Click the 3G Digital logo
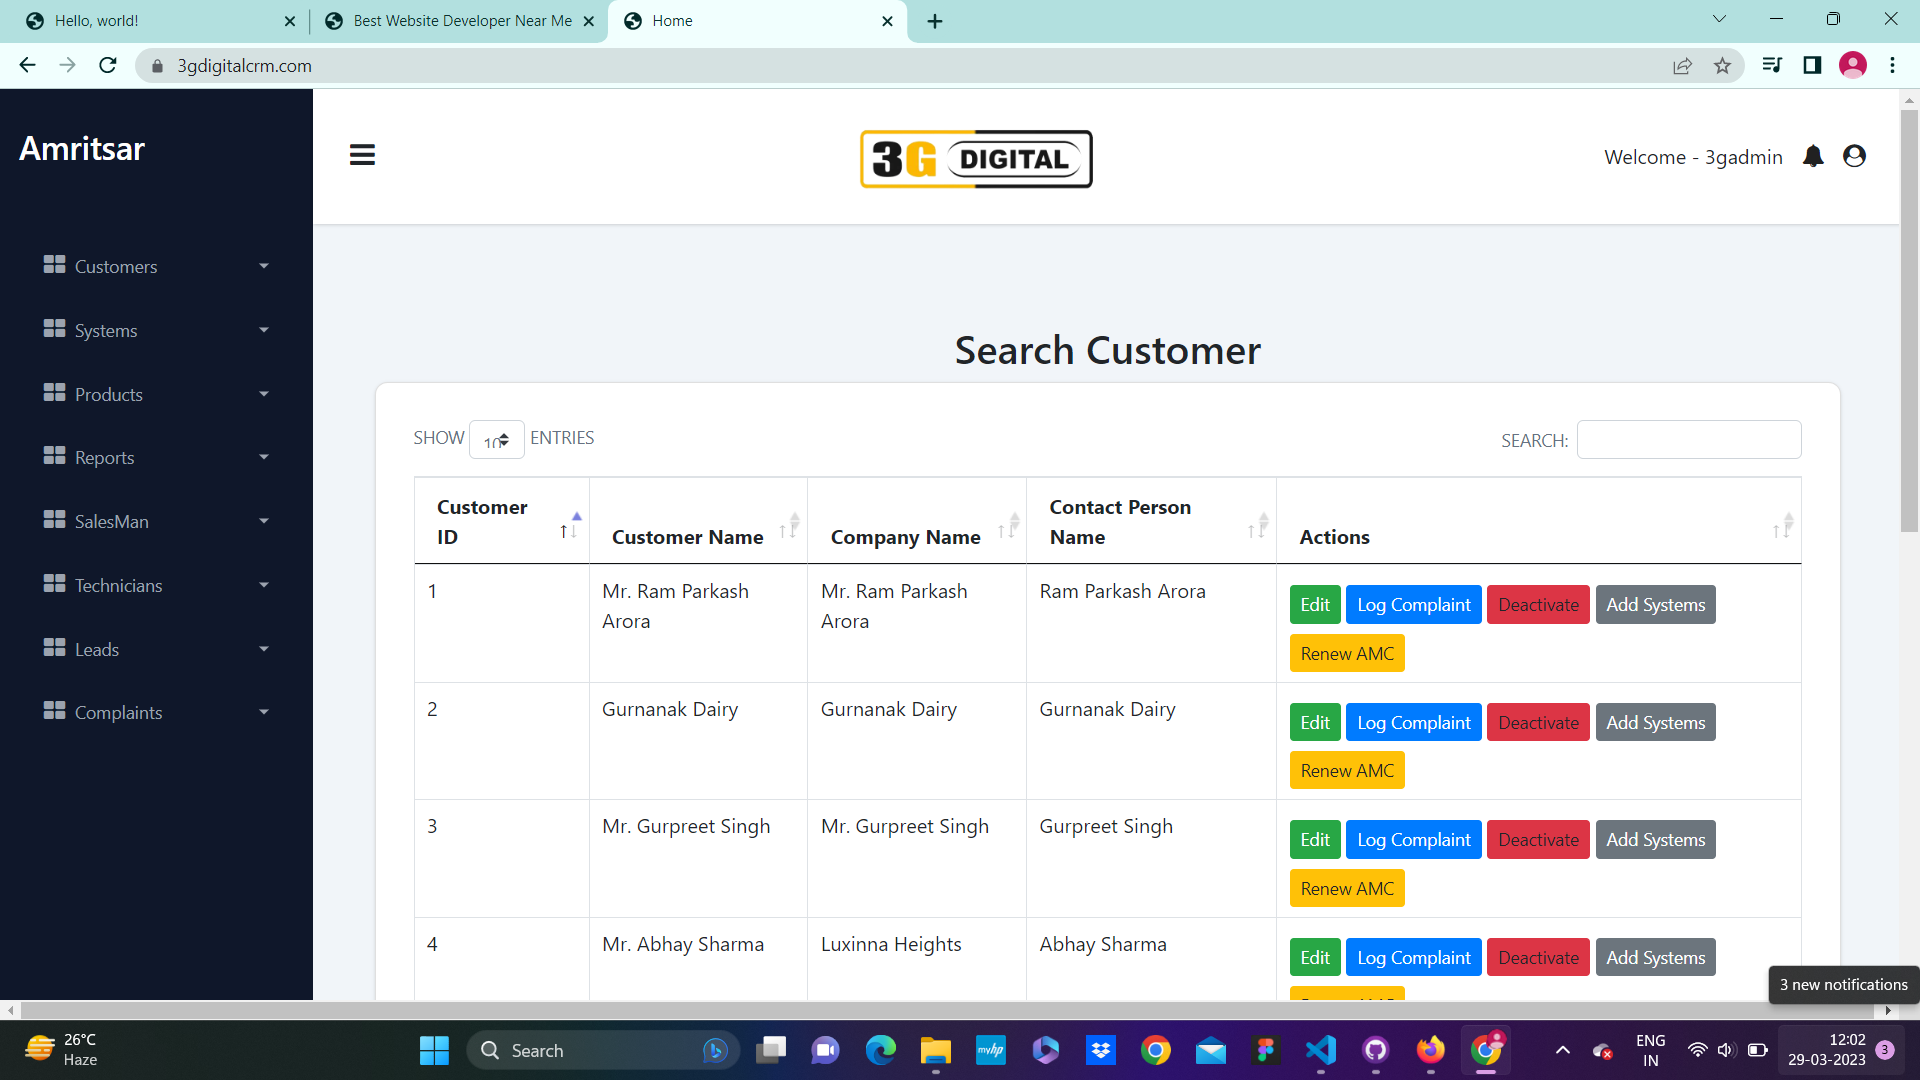This screenshot has width=1920, height=1080. [976, 159]
